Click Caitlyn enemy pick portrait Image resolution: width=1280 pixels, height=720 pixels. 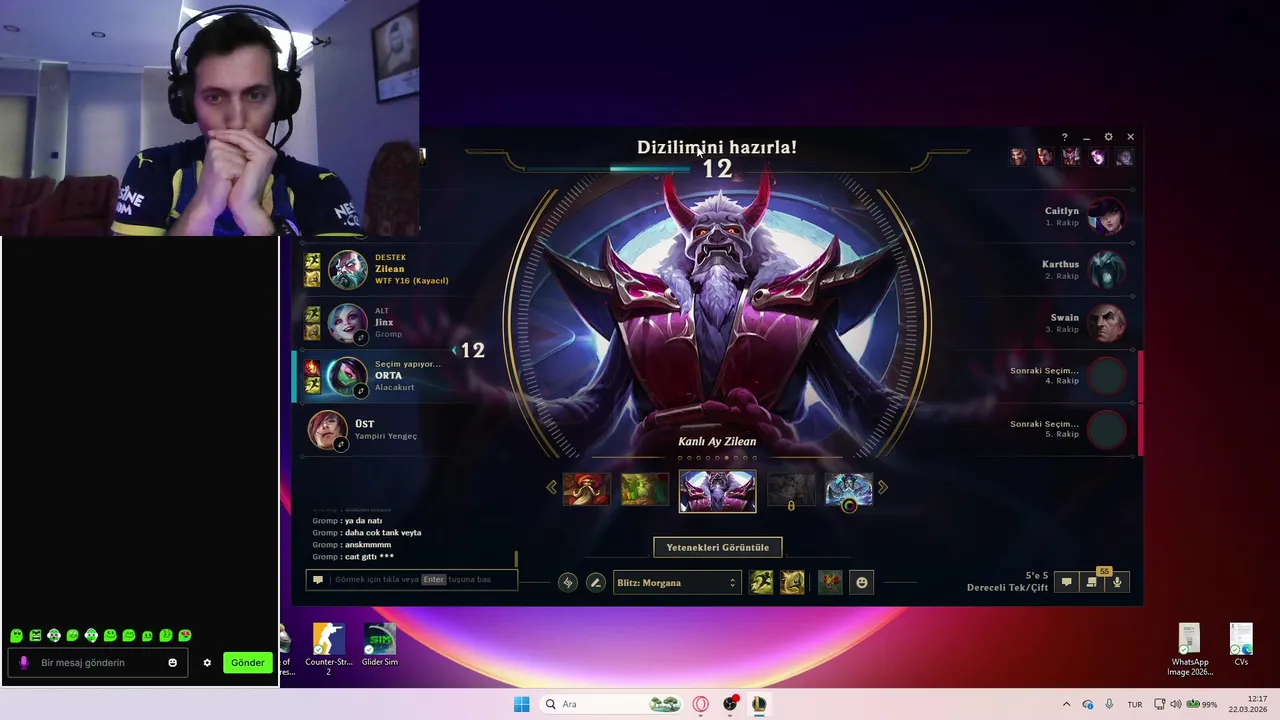1106,216
